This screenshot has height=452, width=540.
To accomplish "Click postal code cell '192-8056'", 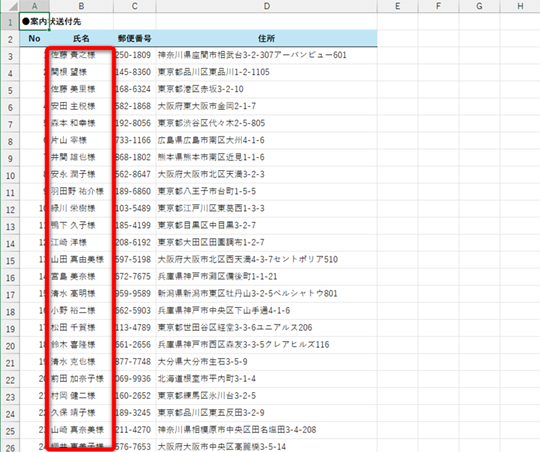I will pos(135,124).
